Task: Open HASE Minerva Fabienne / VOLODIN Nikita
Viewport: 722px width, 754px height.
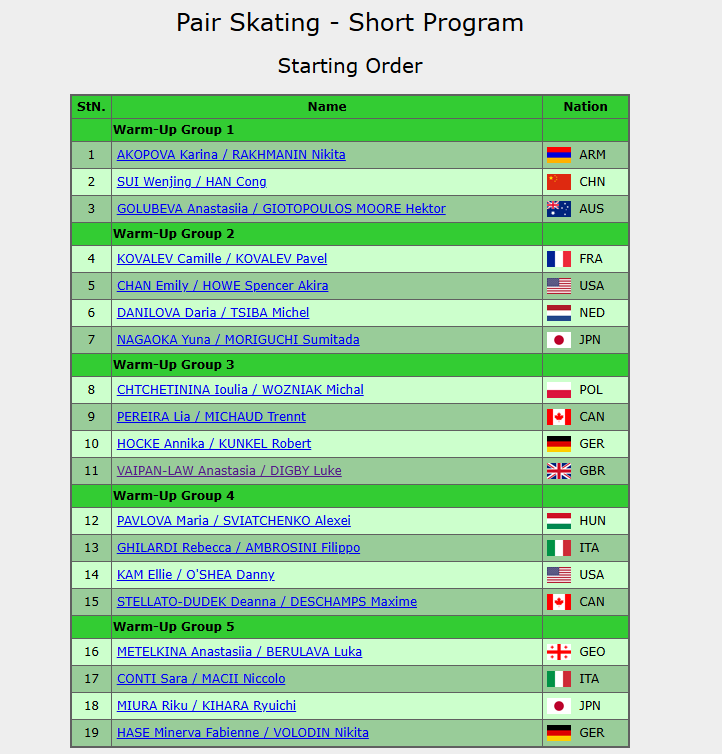Action: click(x=243, y=733)
